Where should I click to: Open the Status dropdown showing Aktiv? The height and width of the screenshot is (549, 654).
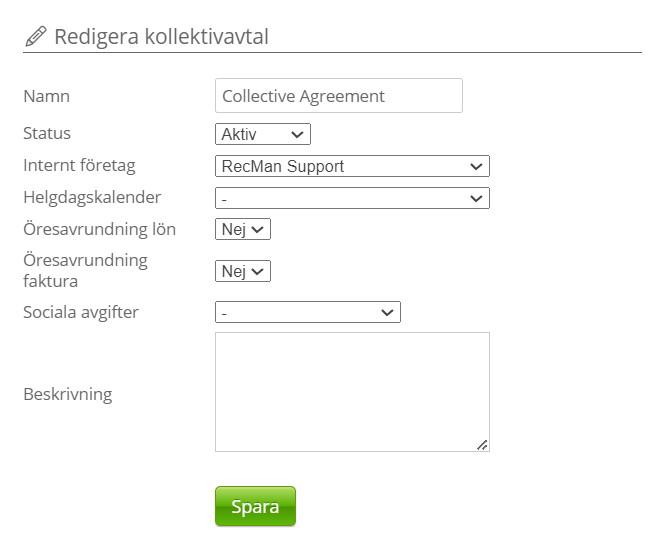pos(262,134)
